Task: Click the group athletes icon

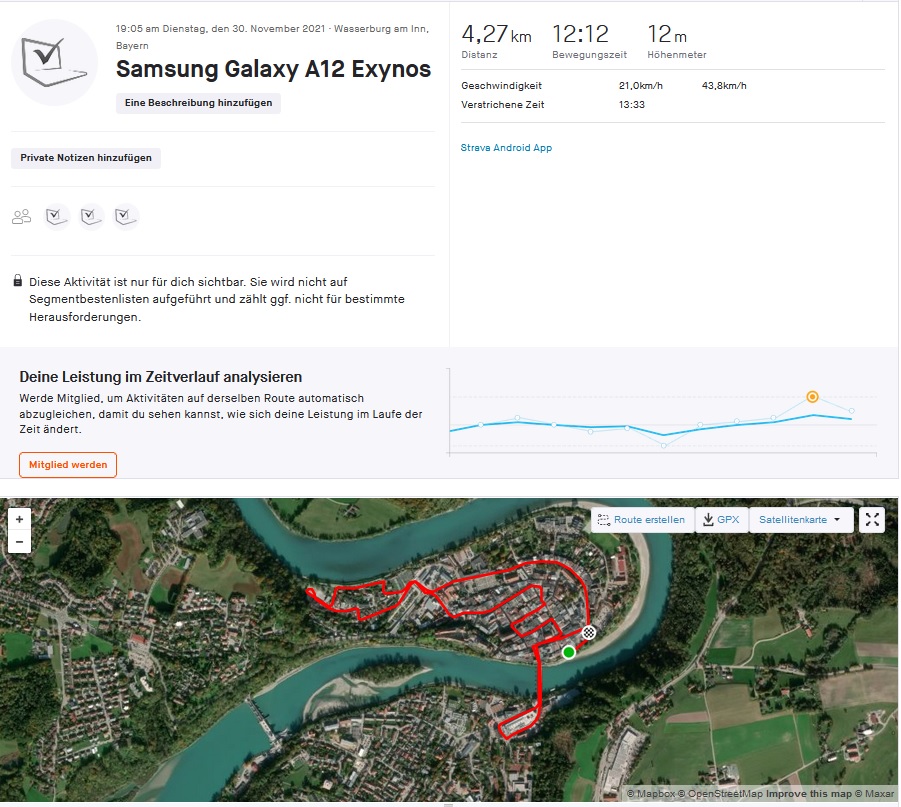Action: 22,216
